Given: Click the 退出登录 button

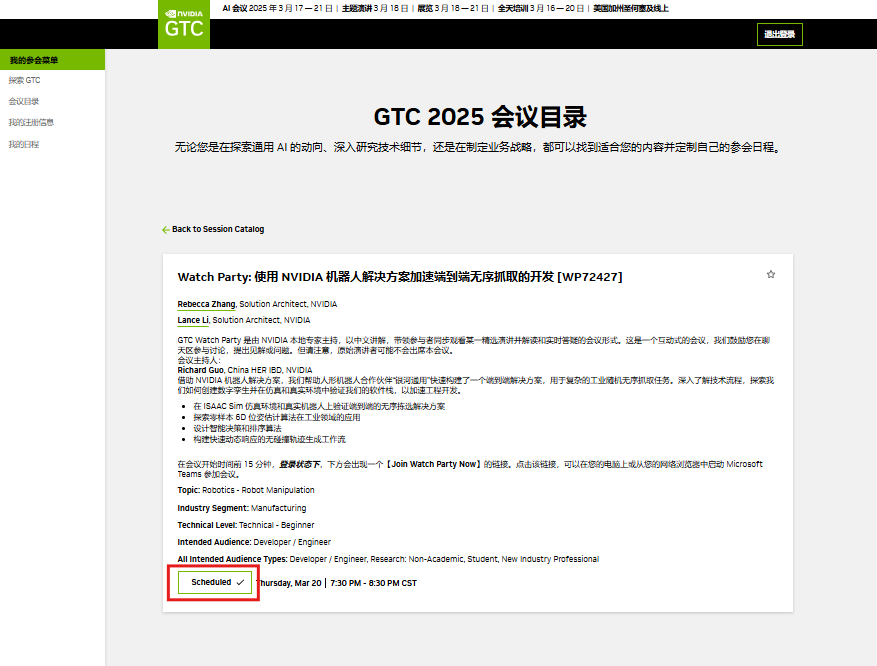Looking at the screenshot, I should [x=779, y=33].
